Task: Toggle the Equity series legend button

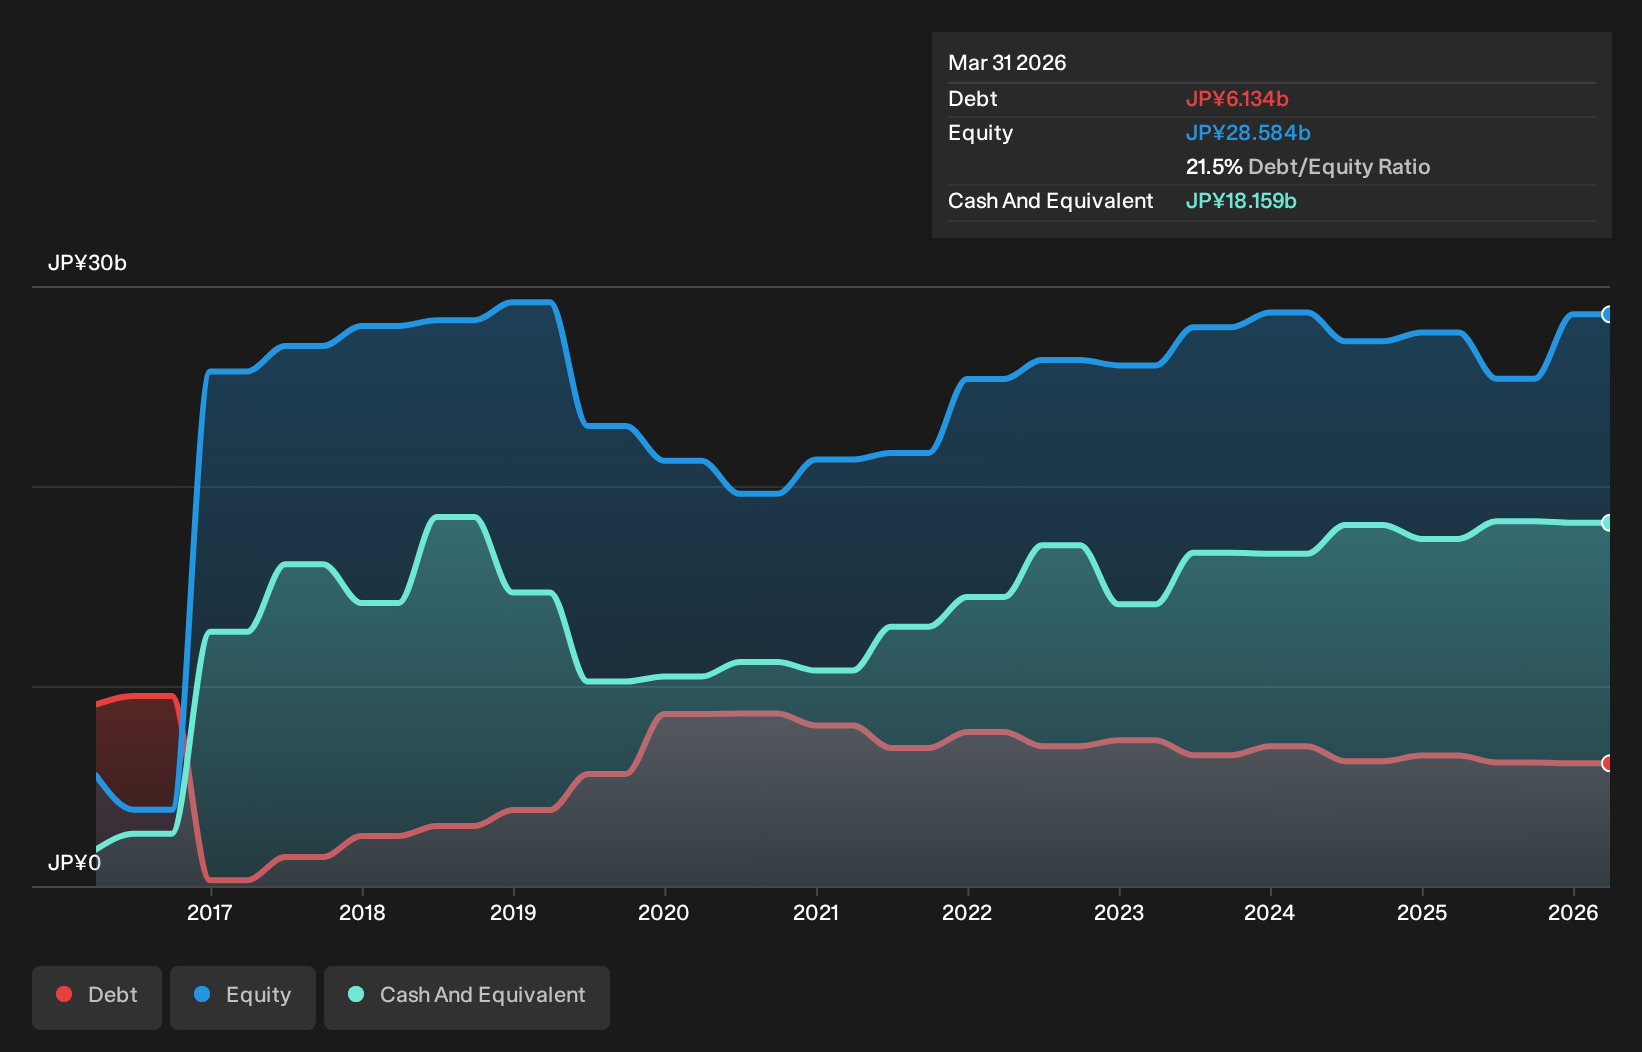Action: tap(243, 997)
